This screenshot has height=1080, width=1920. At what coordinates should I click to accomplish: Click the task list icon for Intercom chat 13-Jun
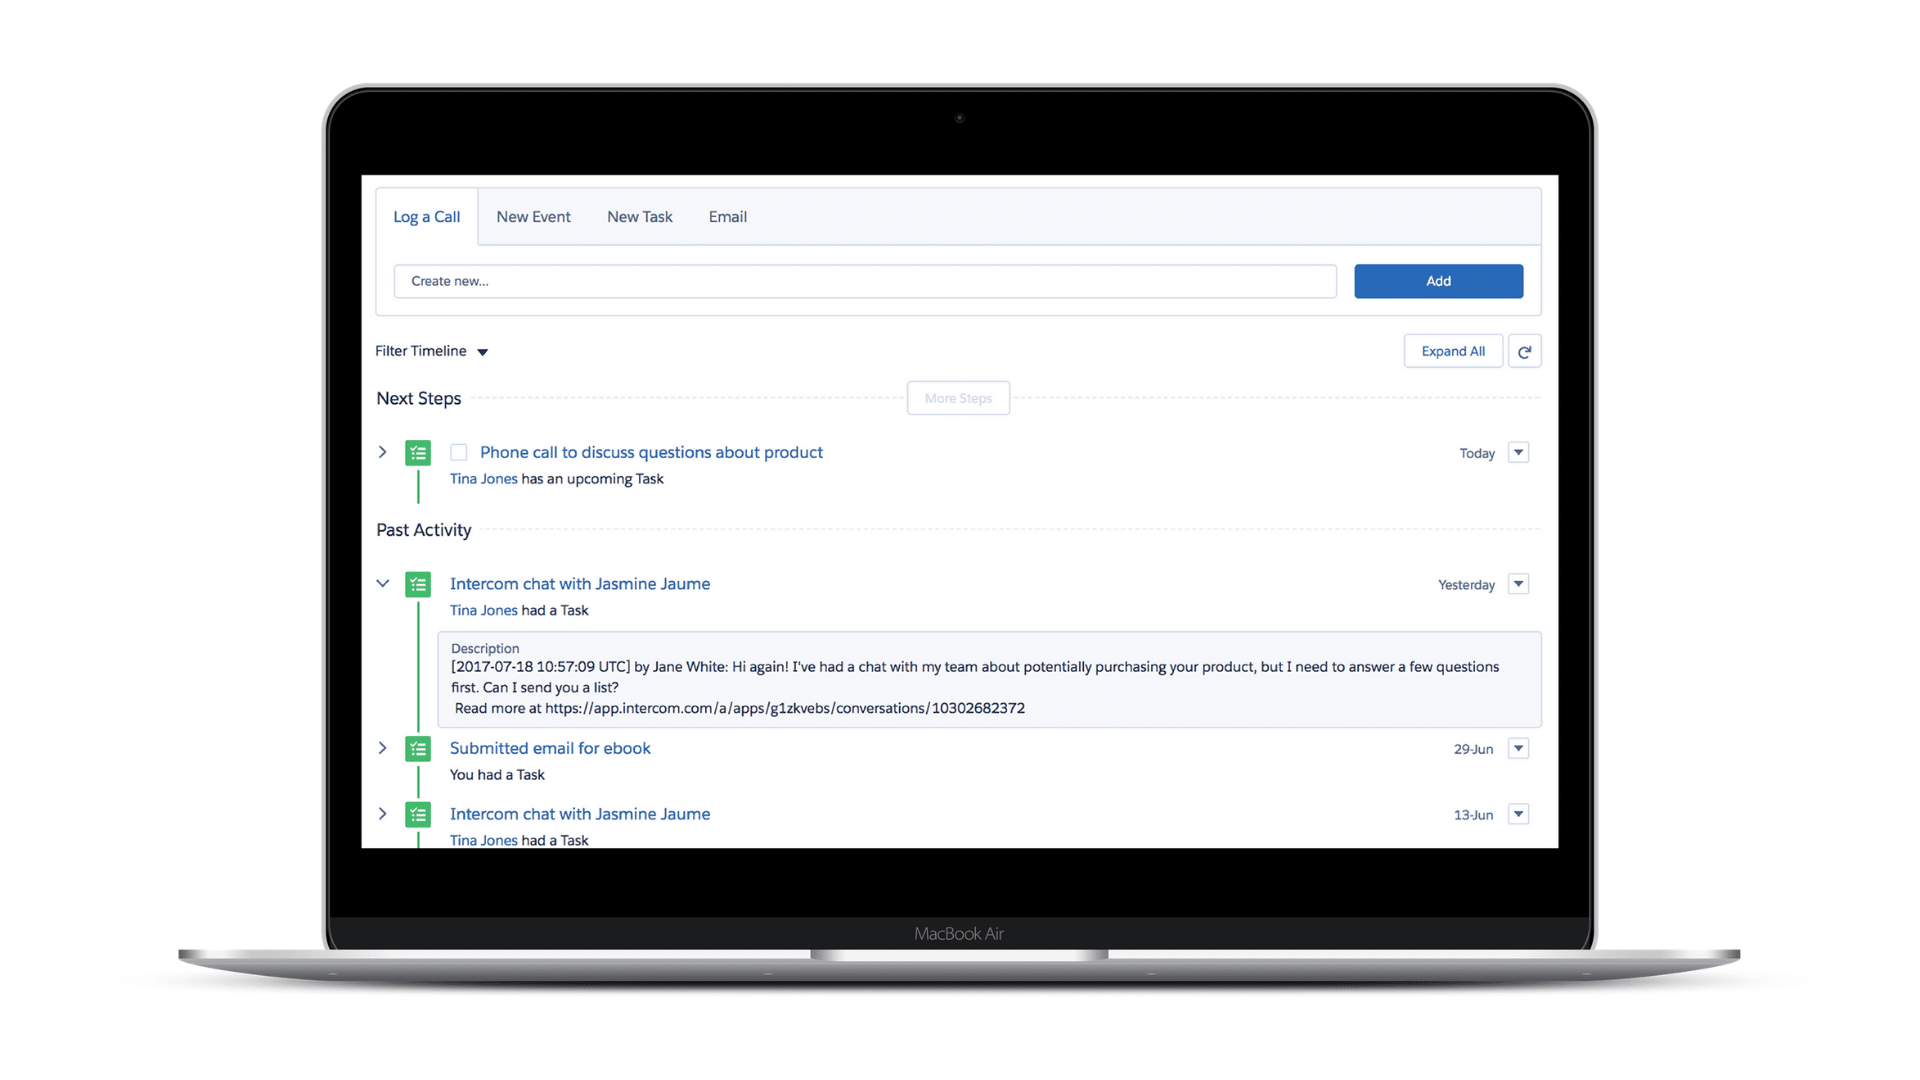tap(418, 814)
